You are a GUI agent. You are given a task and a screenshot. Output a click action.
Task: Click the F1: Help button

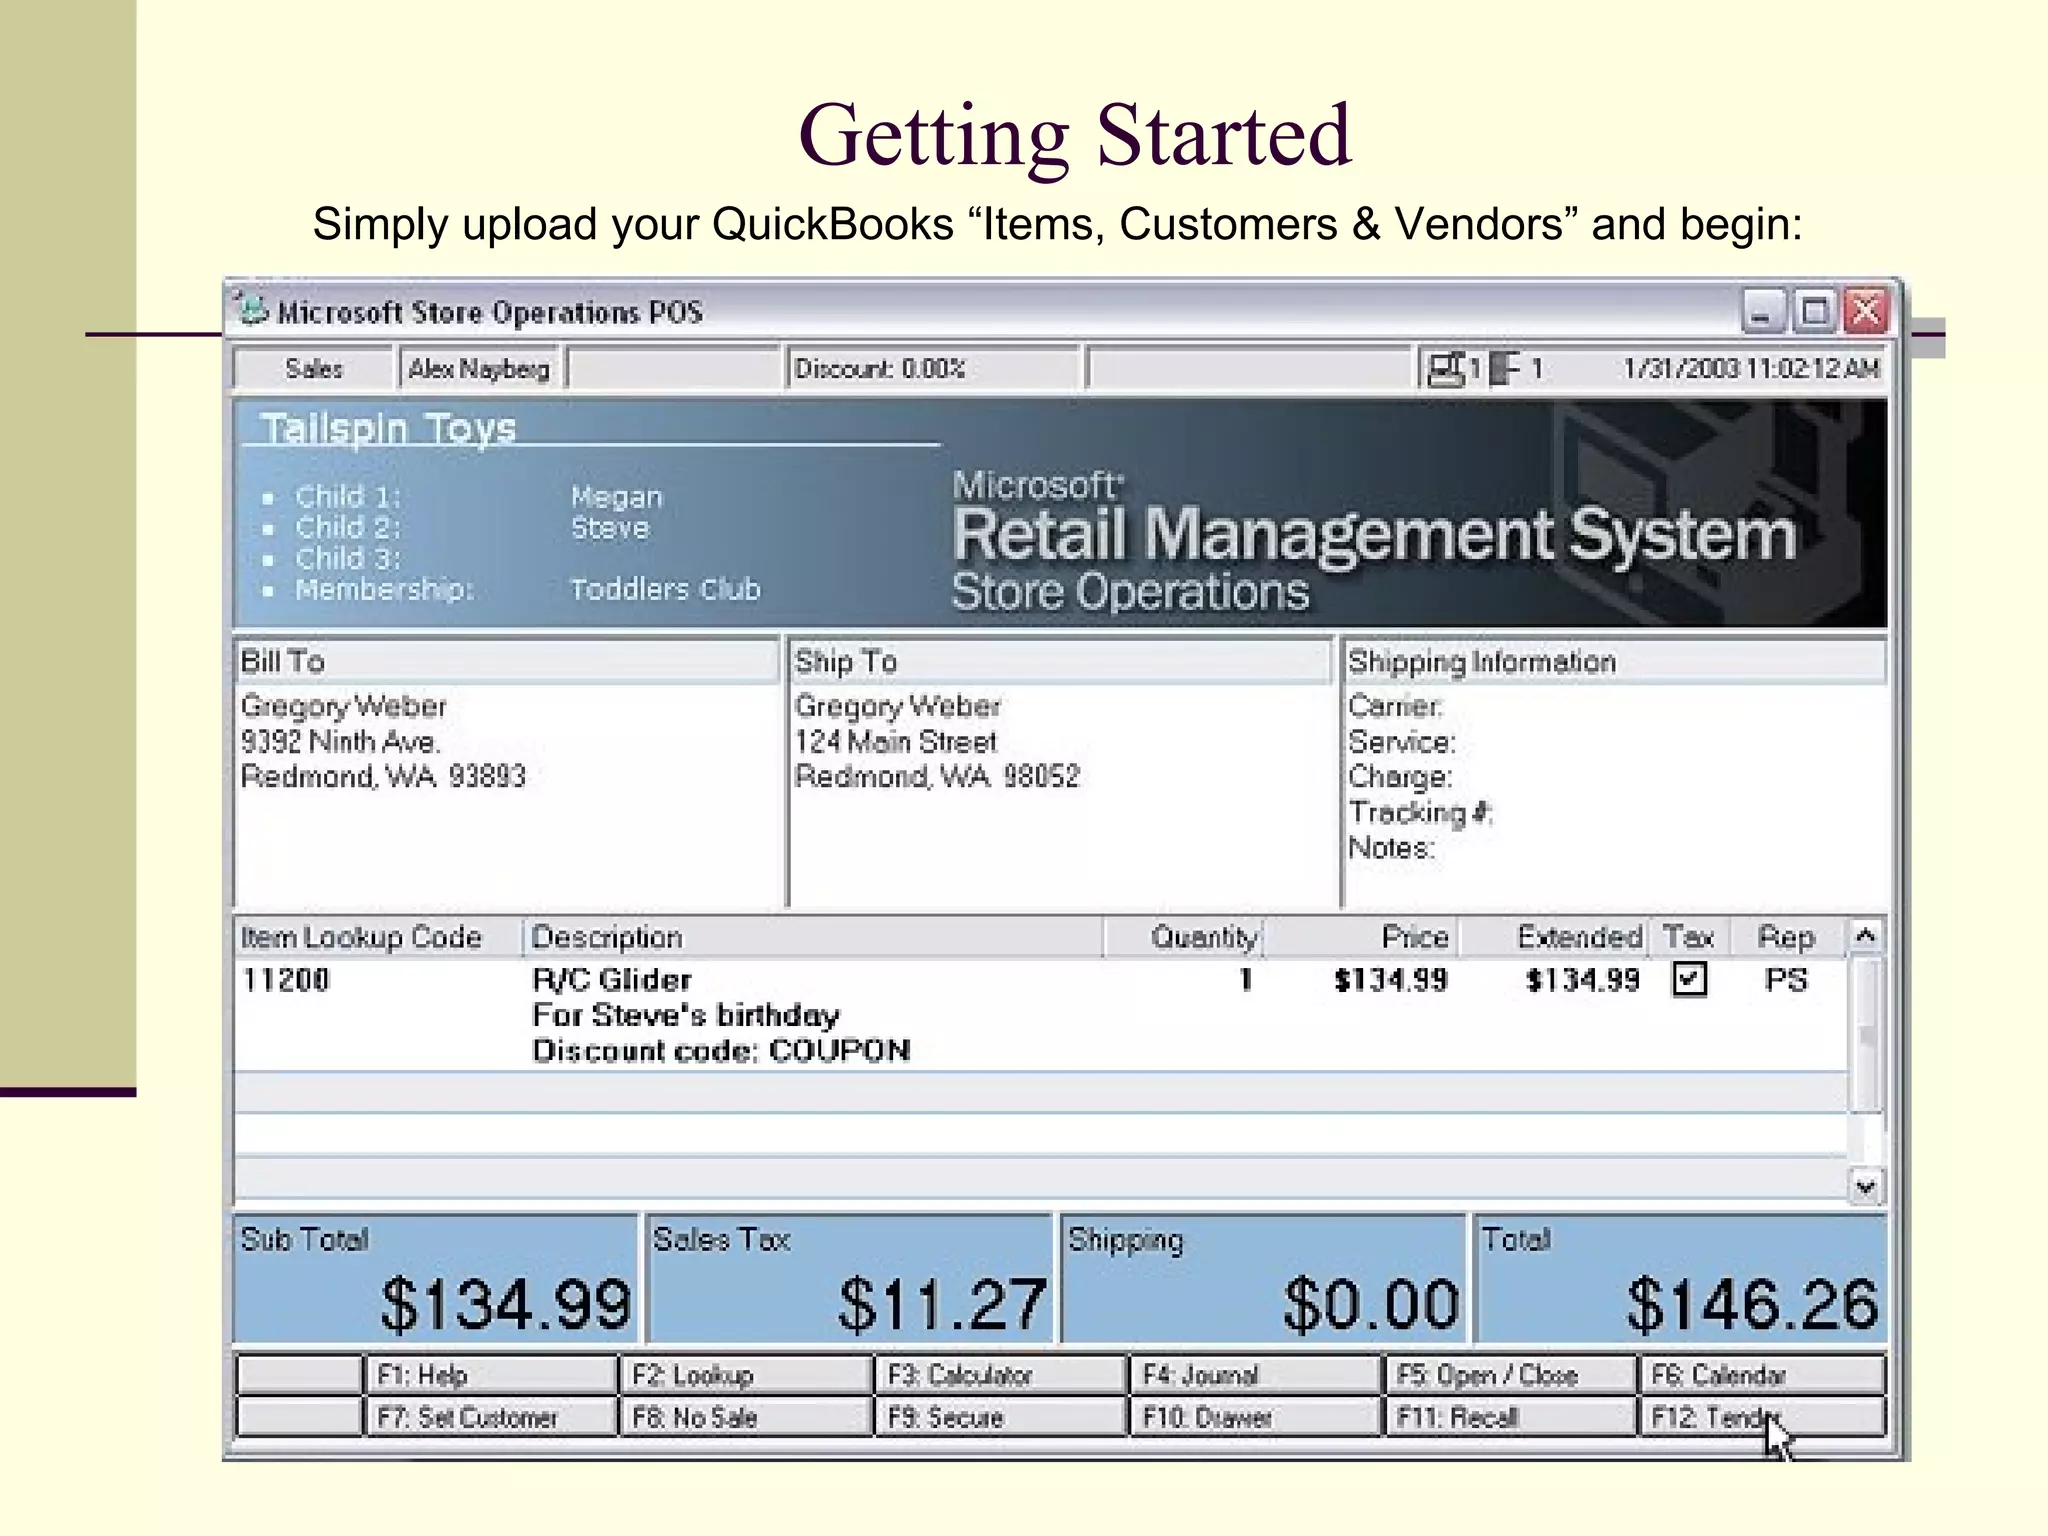click(491, 1375)
